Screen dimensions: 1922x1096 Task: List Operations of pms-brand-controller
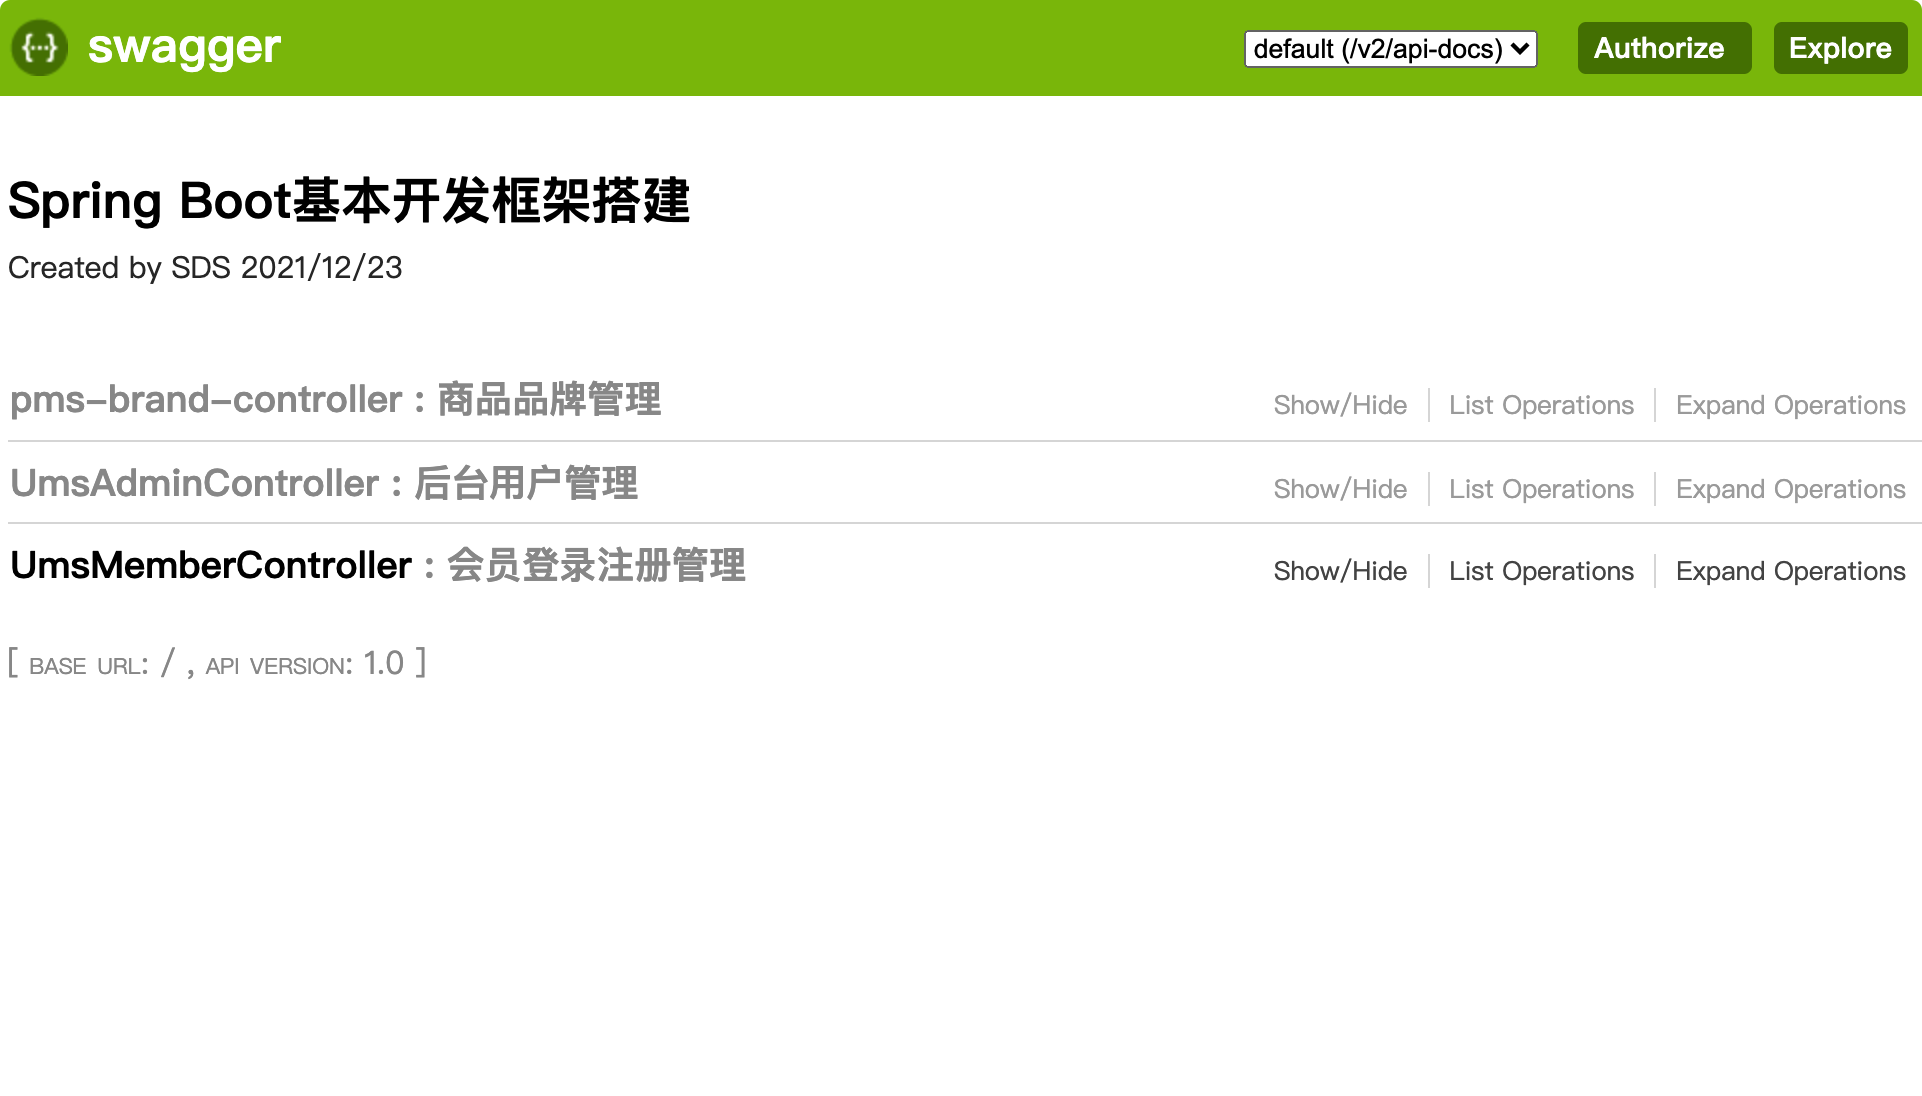click(1541, 405)
